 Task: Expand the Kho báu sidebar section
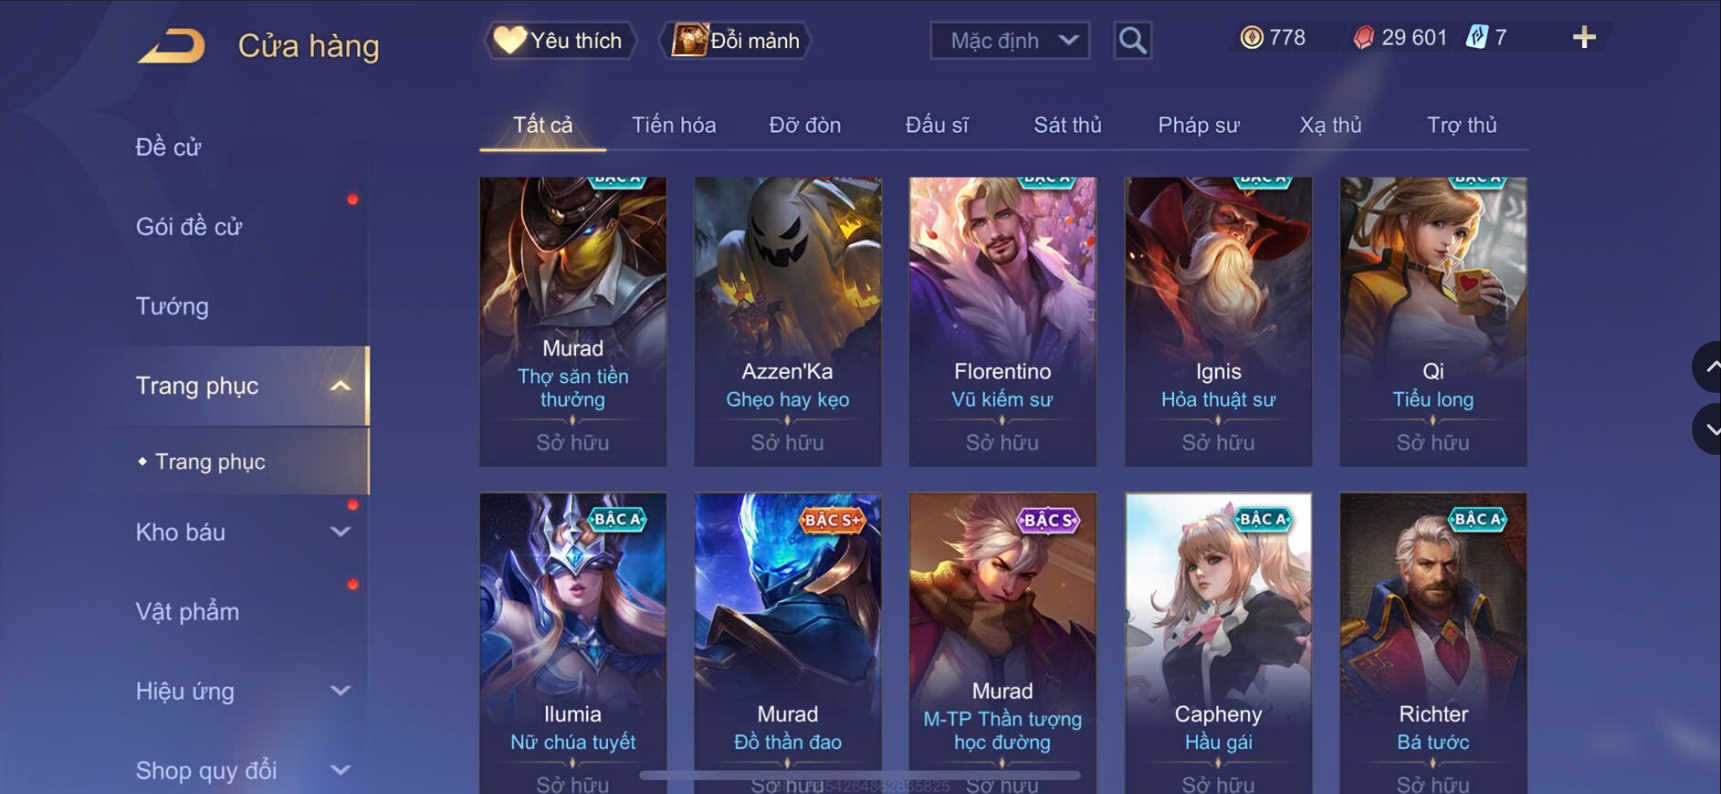[340, 532]
